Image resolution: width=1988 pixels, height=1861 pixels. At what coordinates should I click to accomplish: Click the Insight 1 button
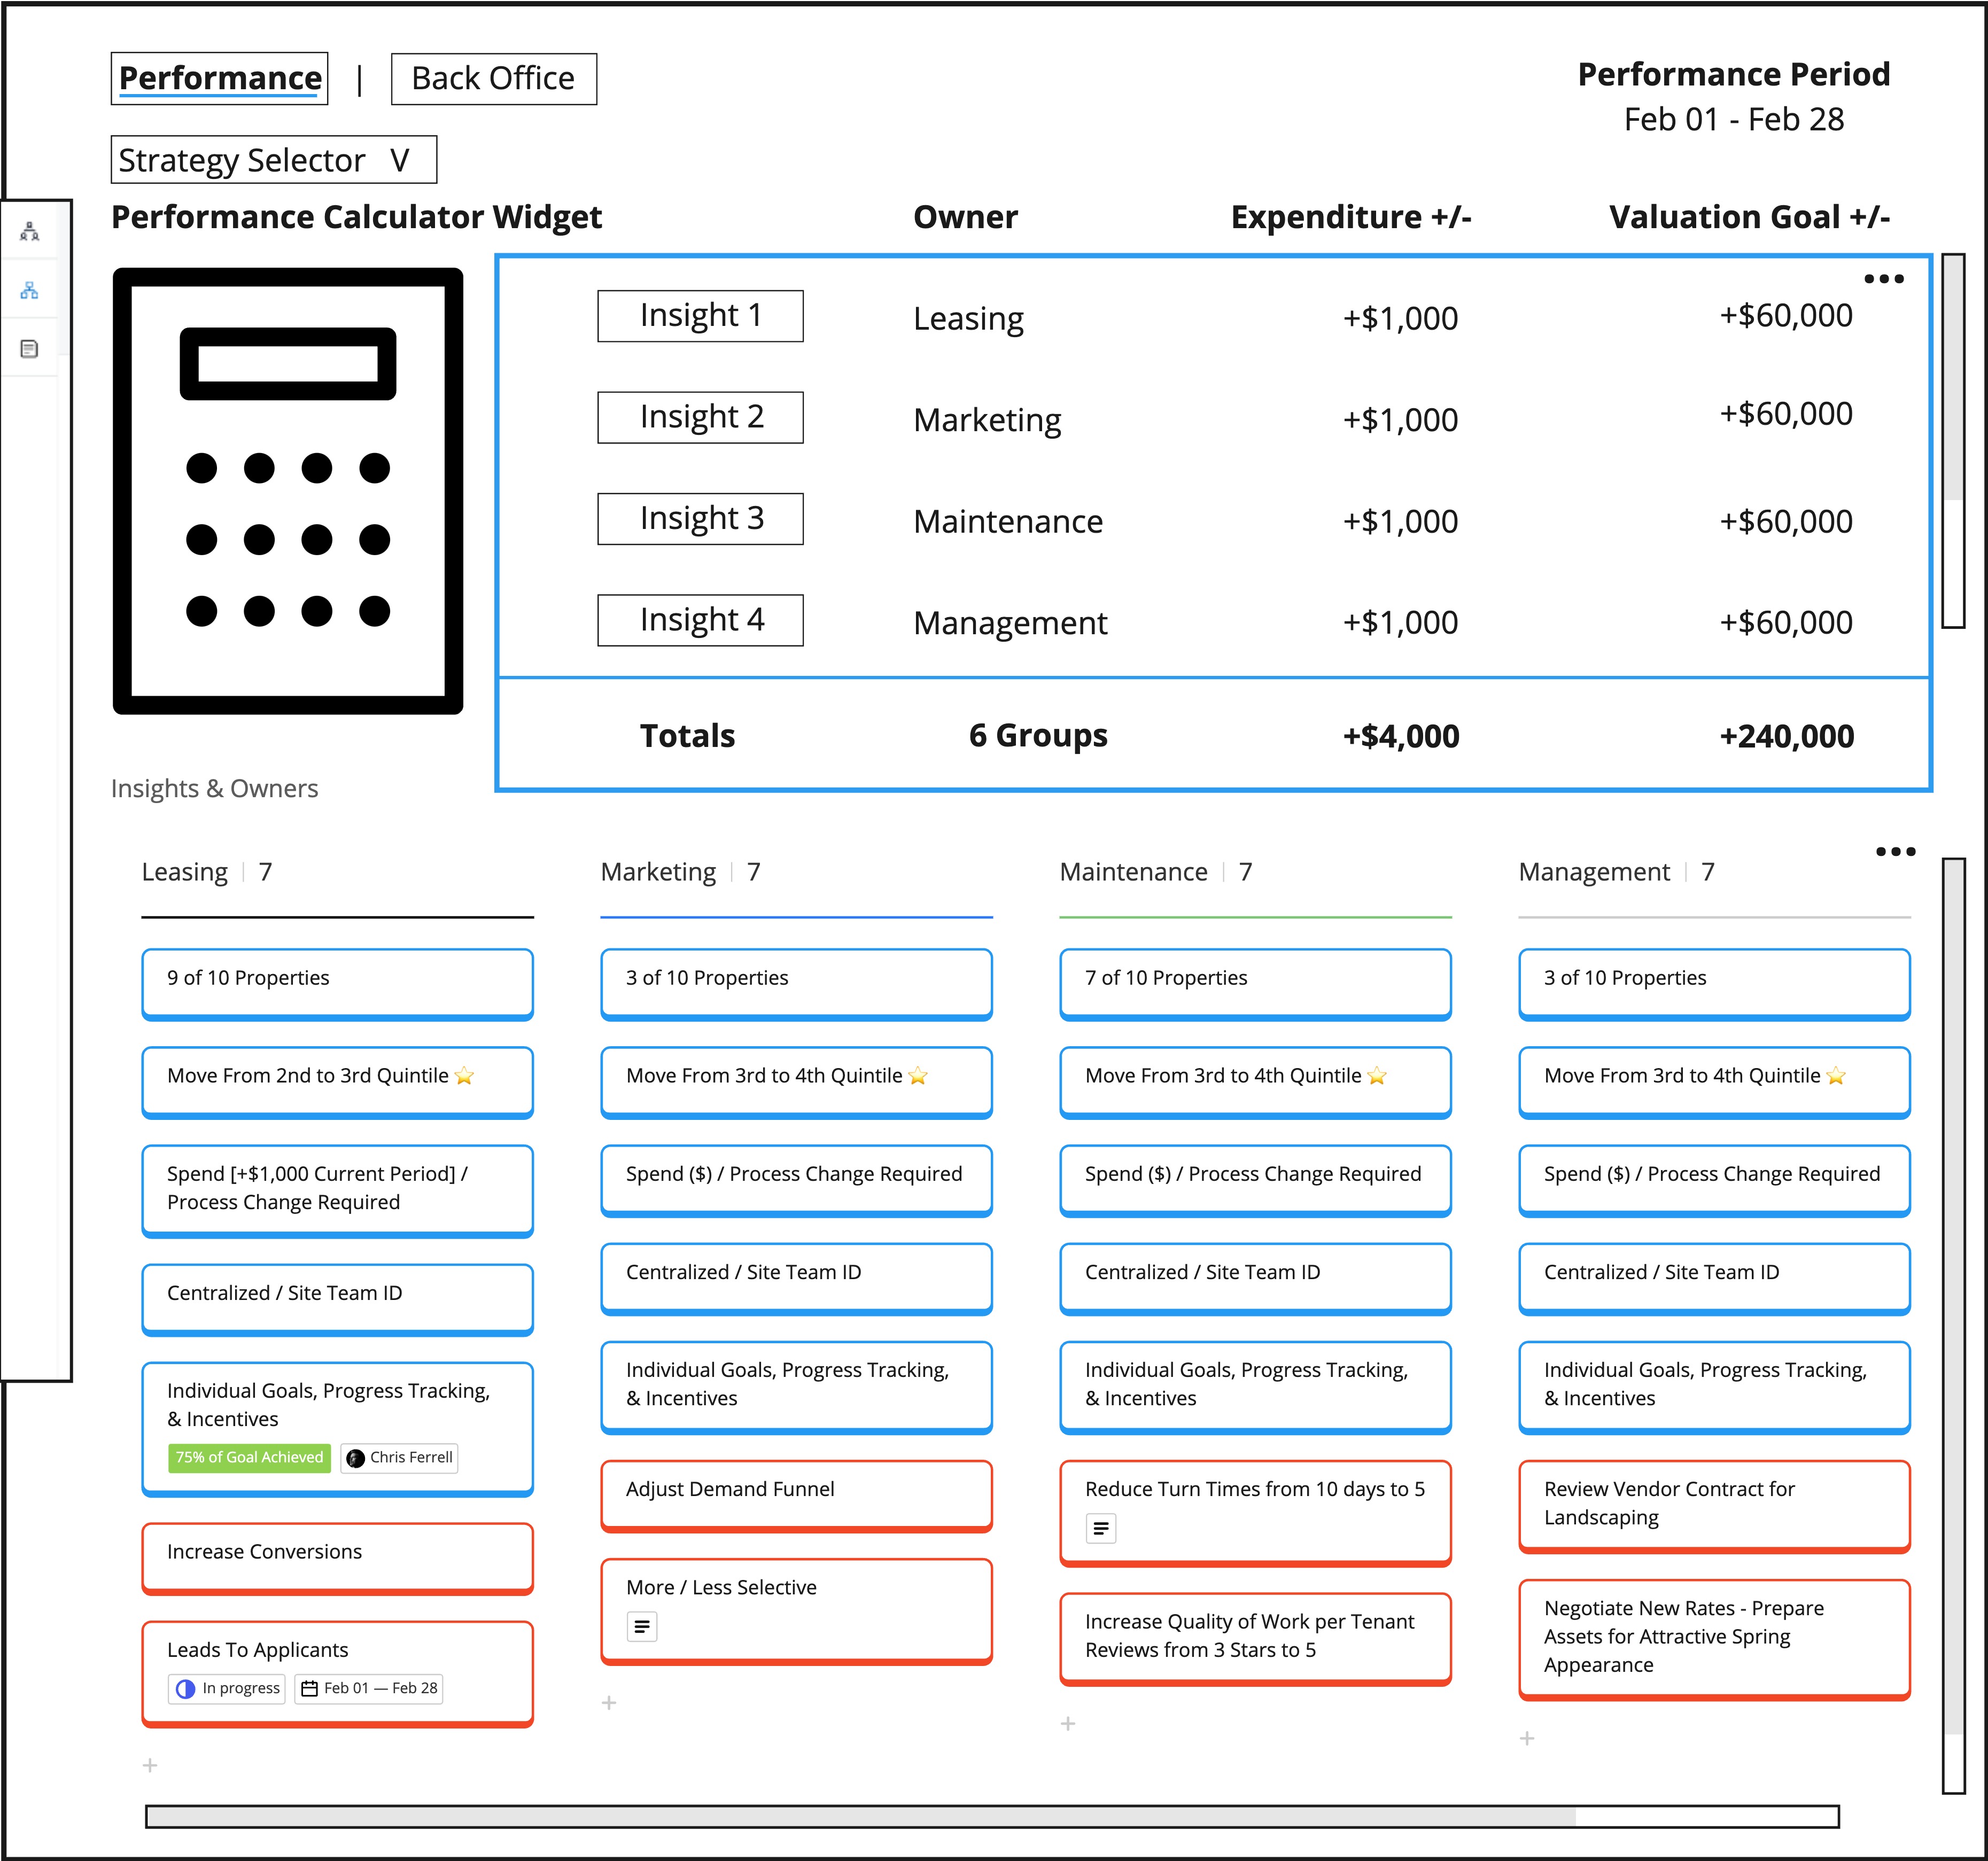[700, 316]
